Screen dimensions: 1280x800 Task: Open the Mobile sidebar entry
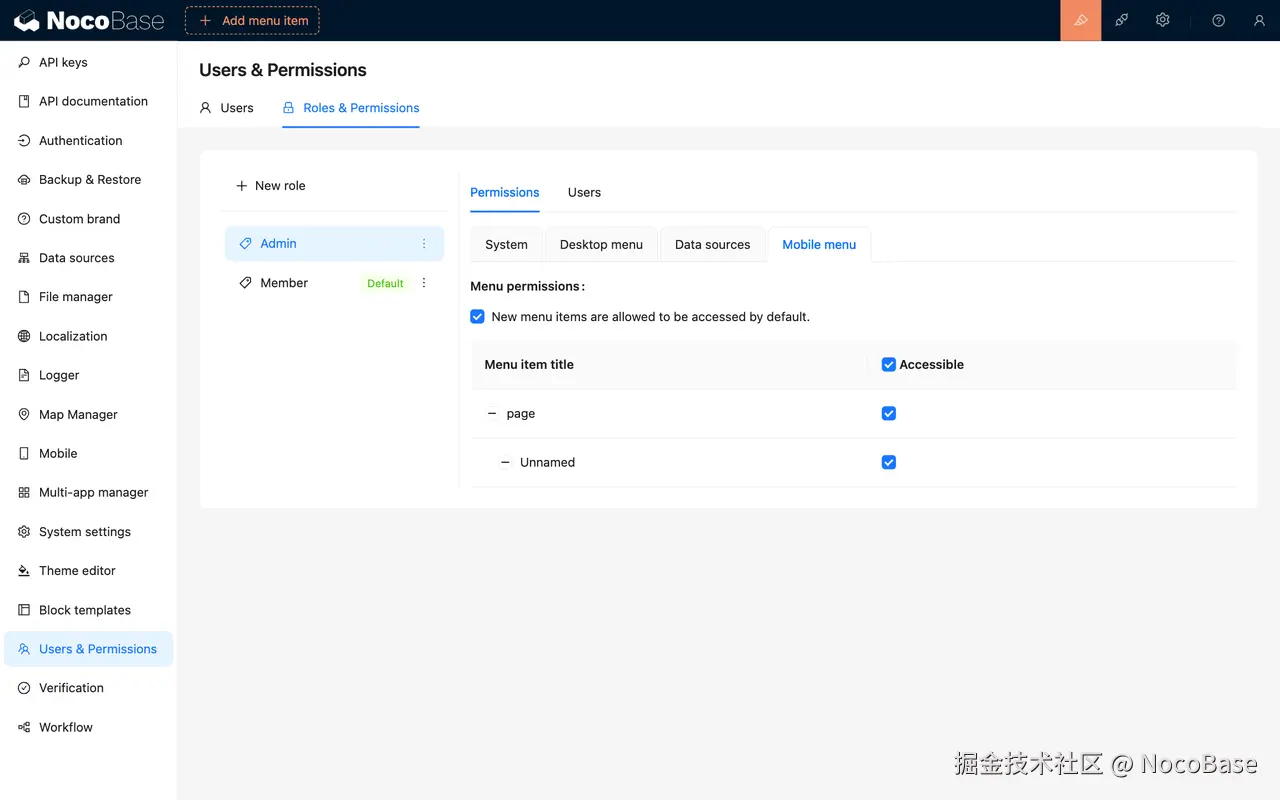58,453
